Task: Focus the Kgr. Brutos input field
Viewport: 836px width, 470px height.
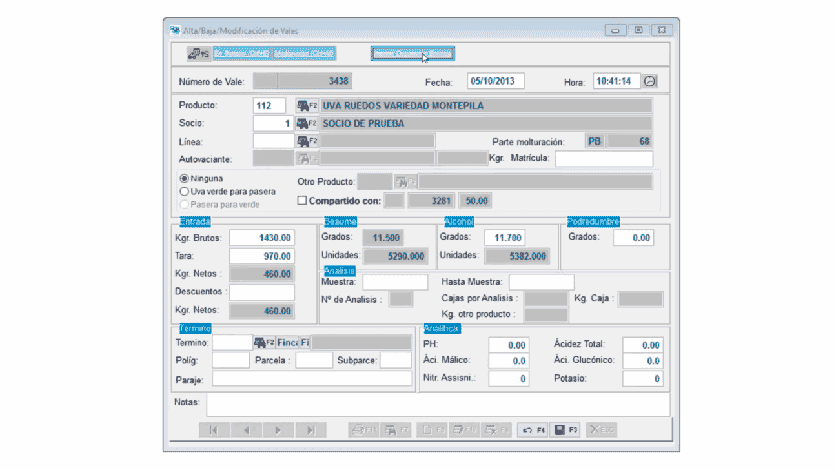Action: (262, 238)
